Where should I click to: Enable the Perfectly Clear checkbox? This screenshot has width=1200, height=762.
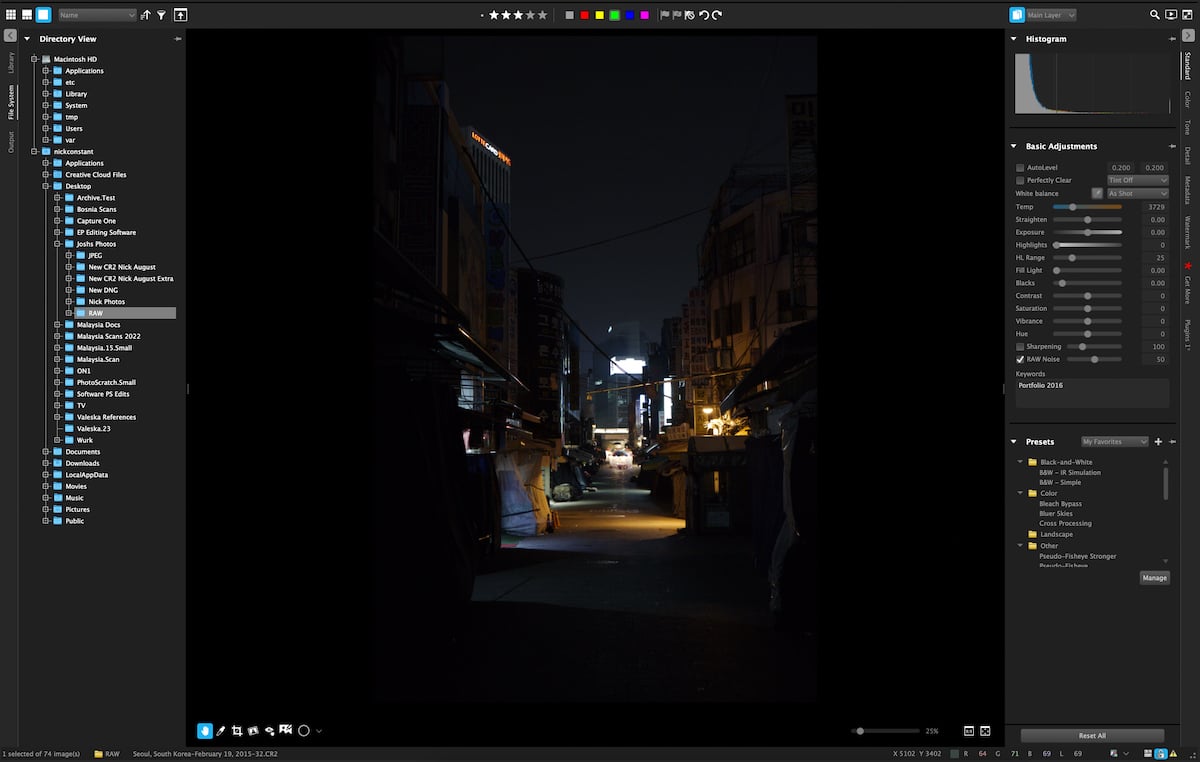(x=1019, y=181)
